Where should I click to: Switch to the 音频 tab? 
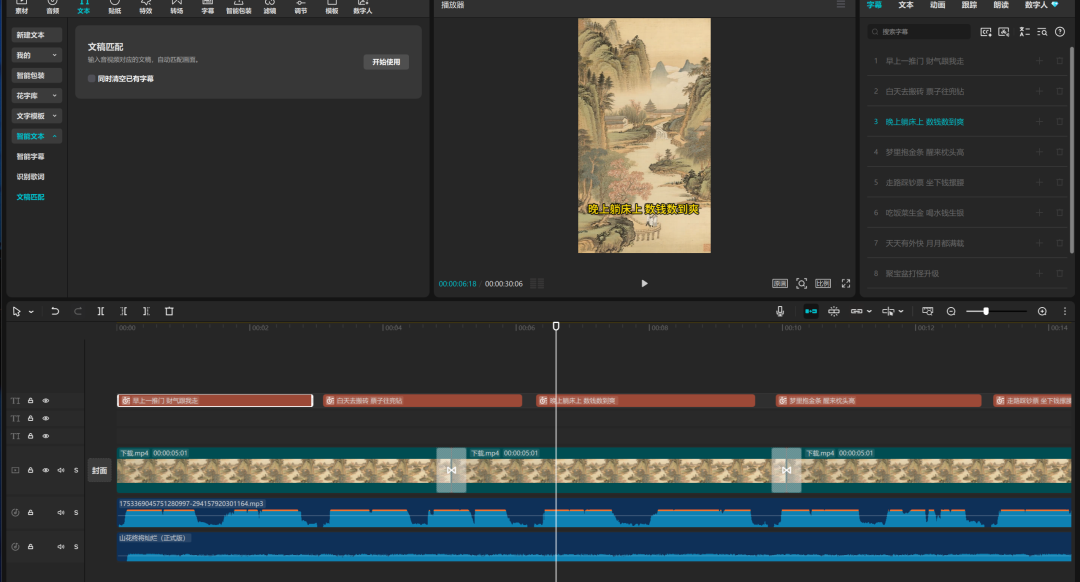(x=52, y=7)
